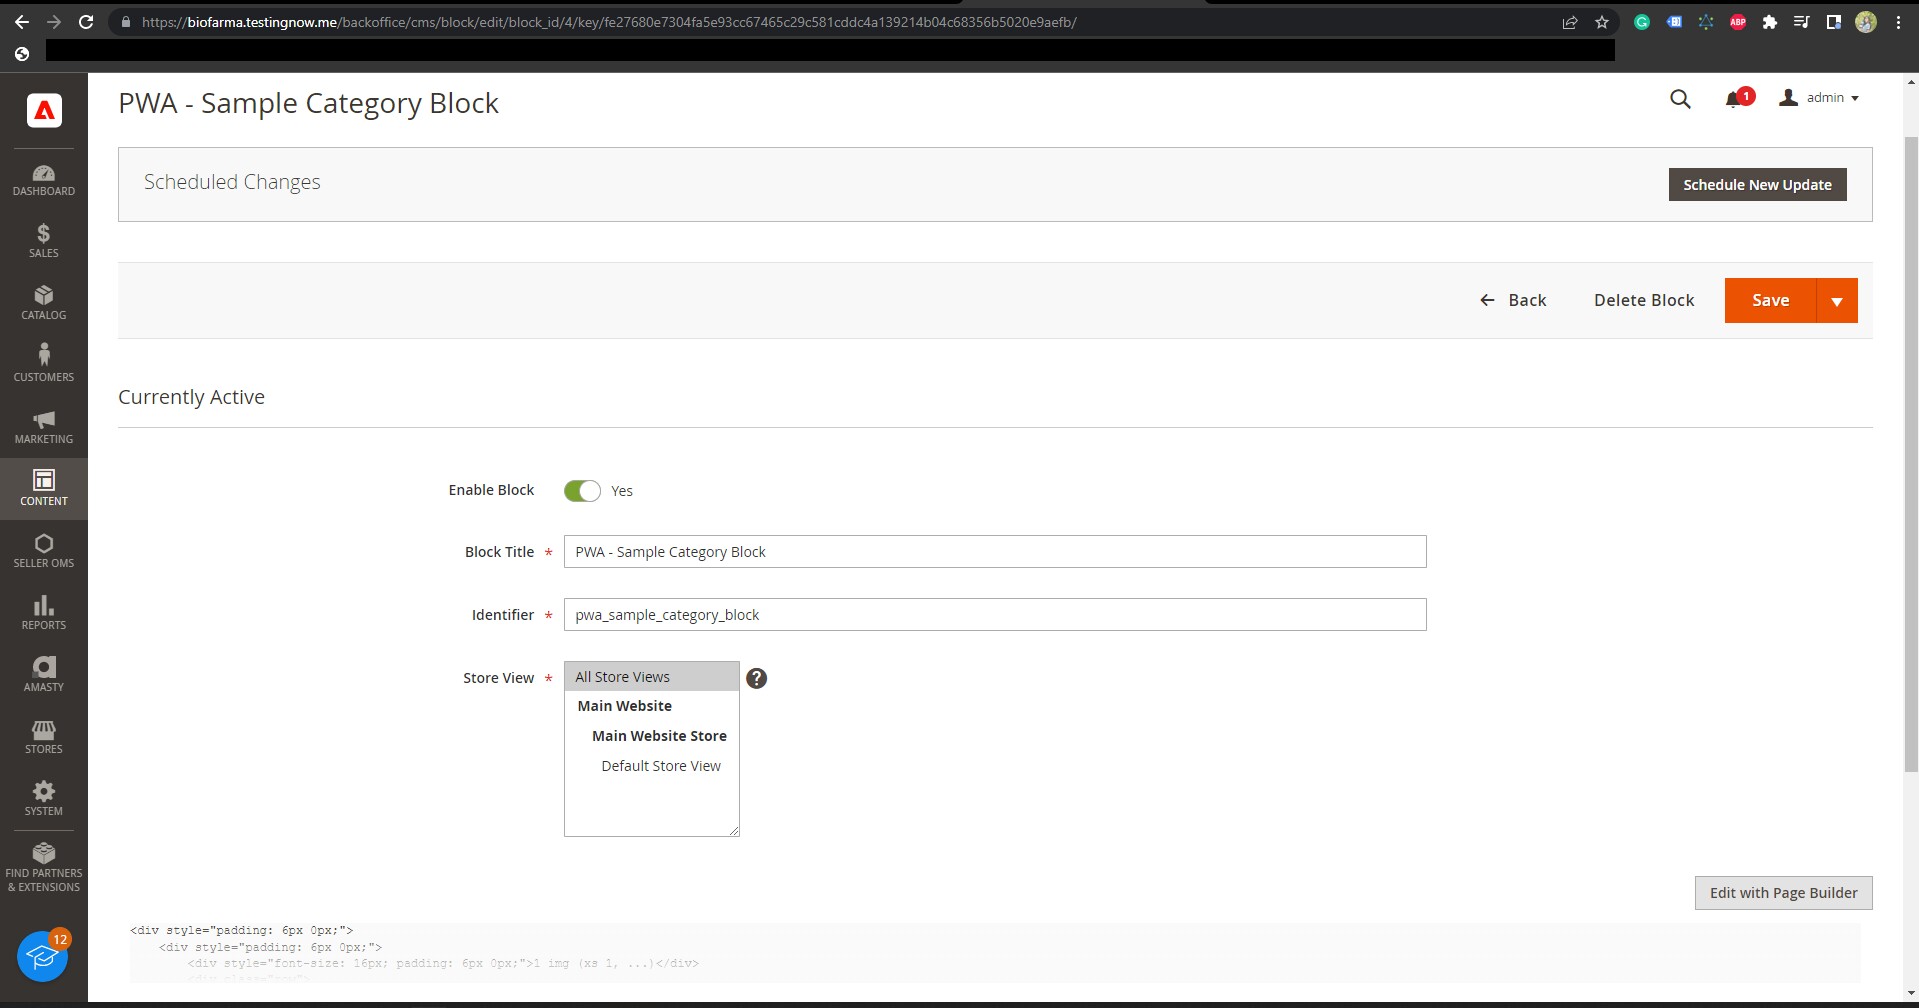This screenshot has width=1919, height=1008.
Task: Click the Adblock Plus extension icon
Action: 1738,22
